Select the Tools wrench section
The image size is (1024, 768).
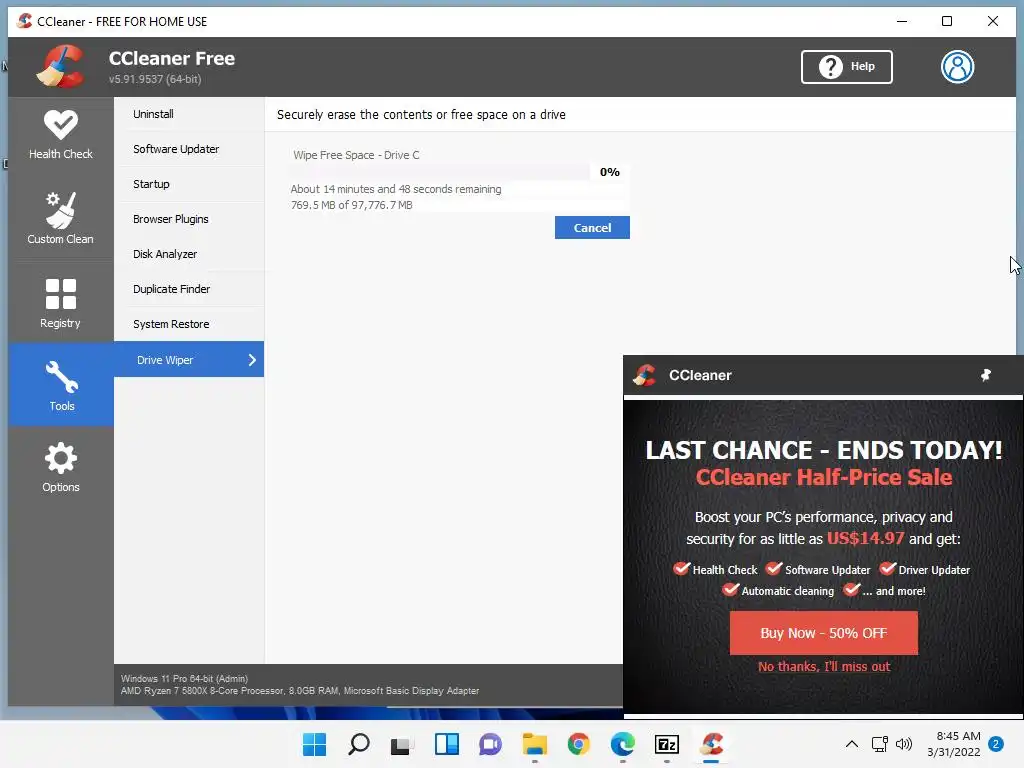pyautogui.click(x=61, y=385)
